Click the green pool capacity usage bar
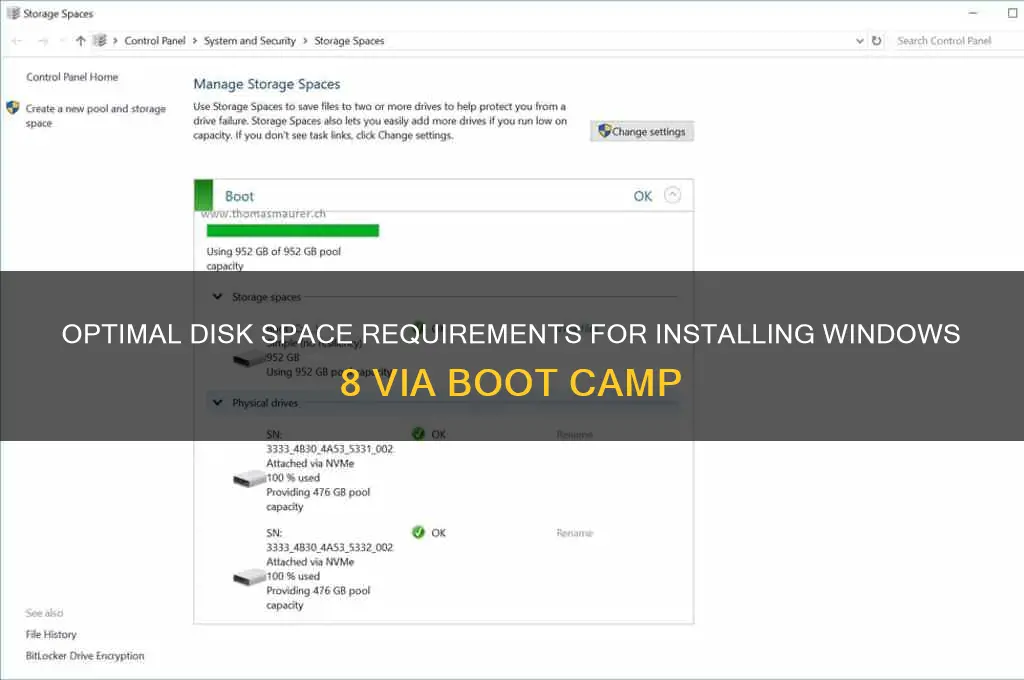Image resolution: width=1024 pixels, height=680 pixels. click(293, 231)
